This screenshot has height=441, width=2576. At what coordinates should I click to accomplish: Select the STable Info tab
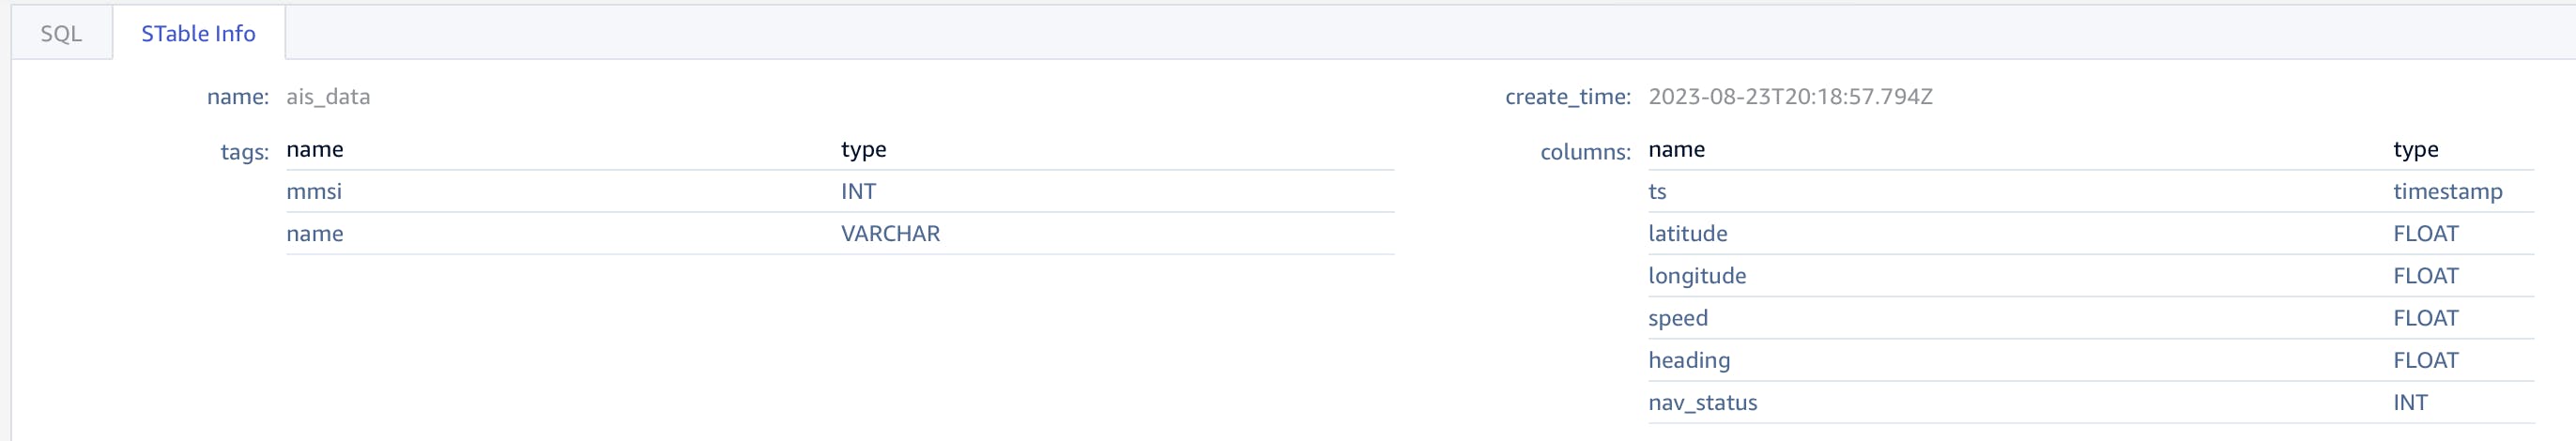(x=198, y=34)
